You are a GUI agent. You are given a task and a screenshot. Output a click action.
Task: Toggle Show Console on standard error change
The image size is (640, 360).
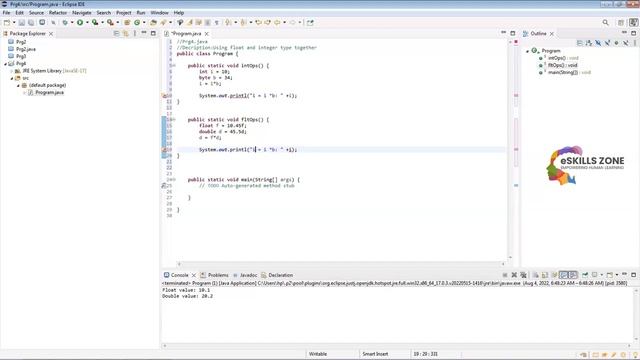pos(573,275)
